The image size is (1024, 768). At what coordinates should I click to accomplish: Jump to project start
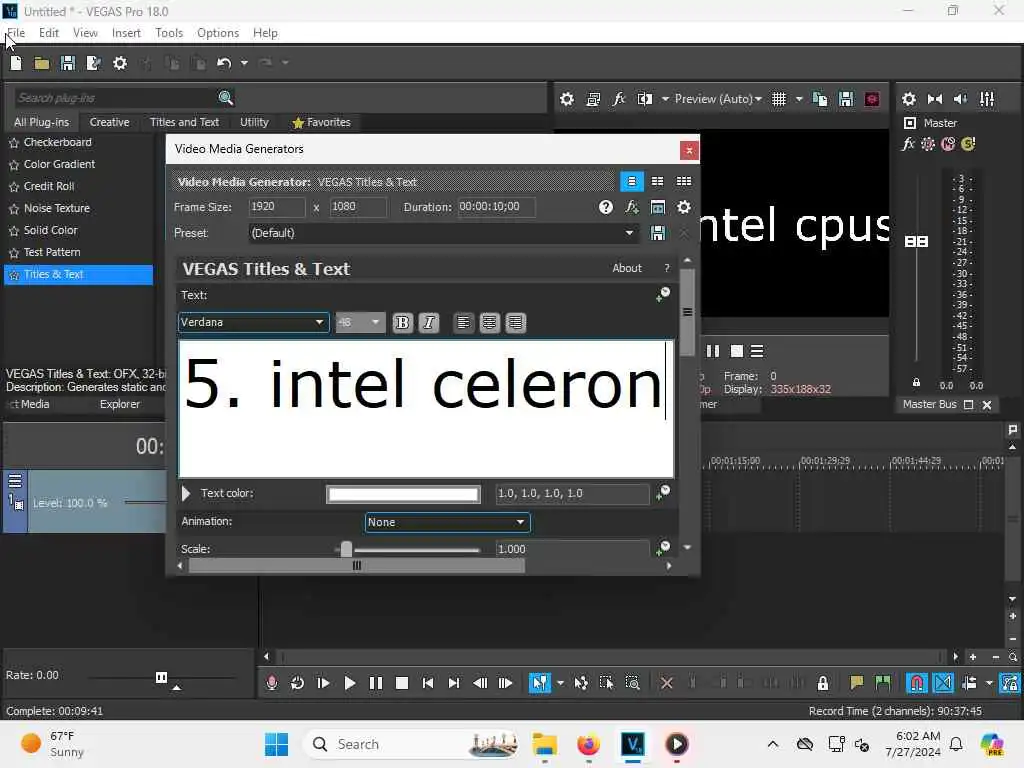tap(428, 683)
